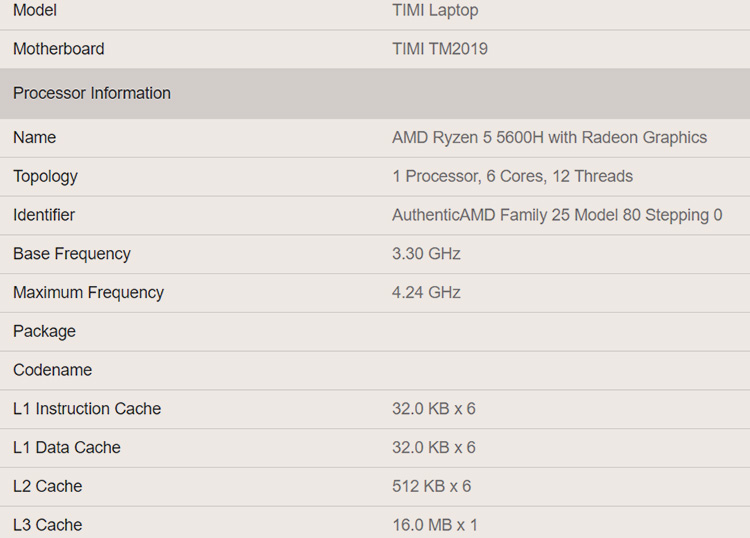Click the Motherboard row label
The height and width of the screenshot is (538, 750).
pos(58,49)
